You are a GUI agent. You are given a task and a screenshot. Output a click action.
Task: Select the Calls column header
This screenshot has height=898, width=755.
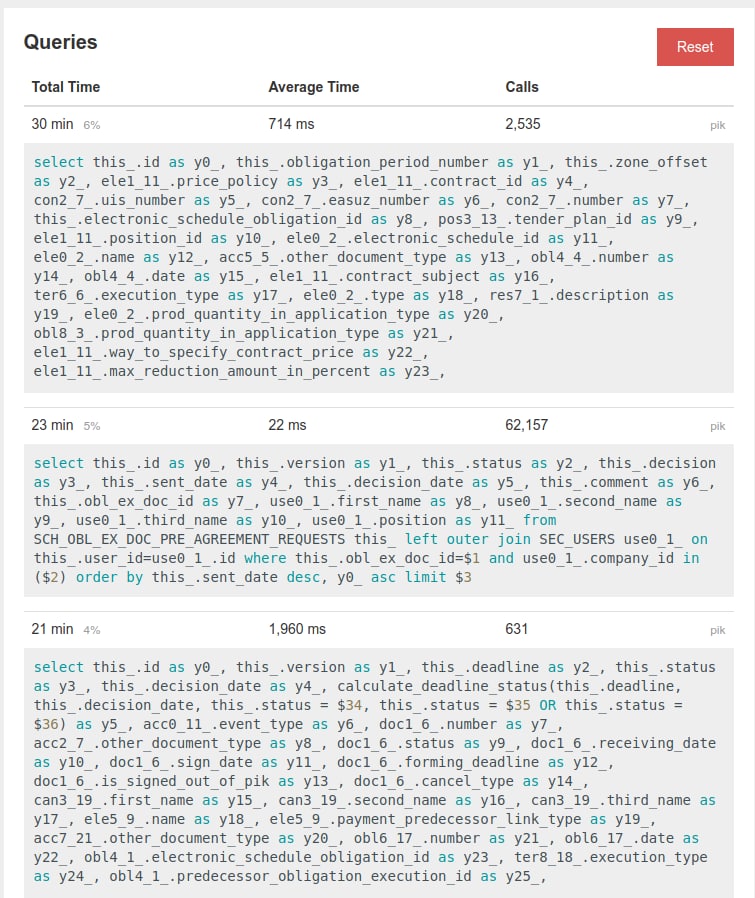pyautogui.click(x=522, y=87)
